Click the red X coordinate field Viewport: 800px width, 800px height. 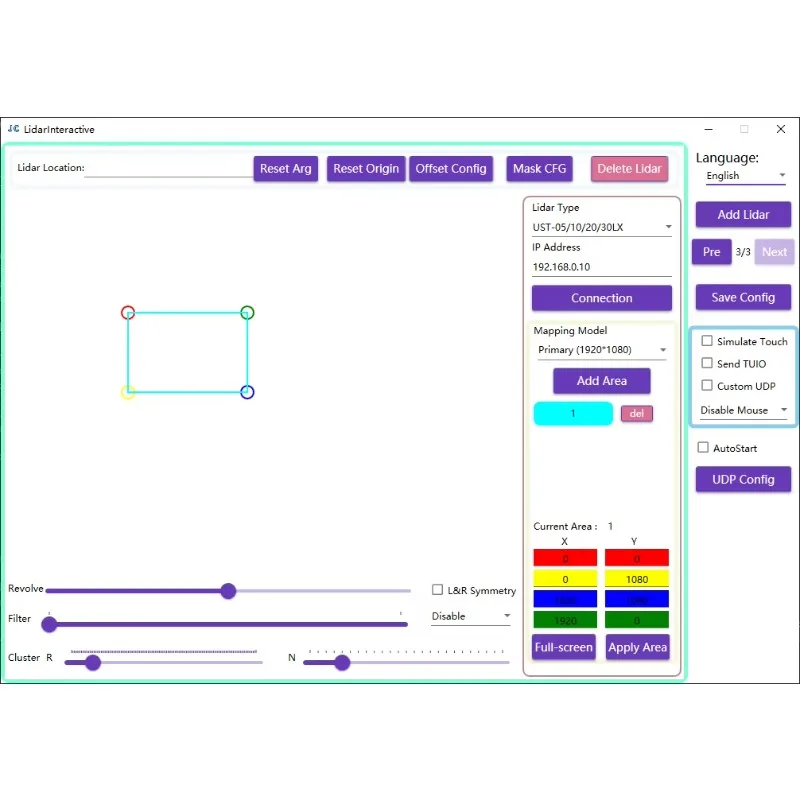565,558
